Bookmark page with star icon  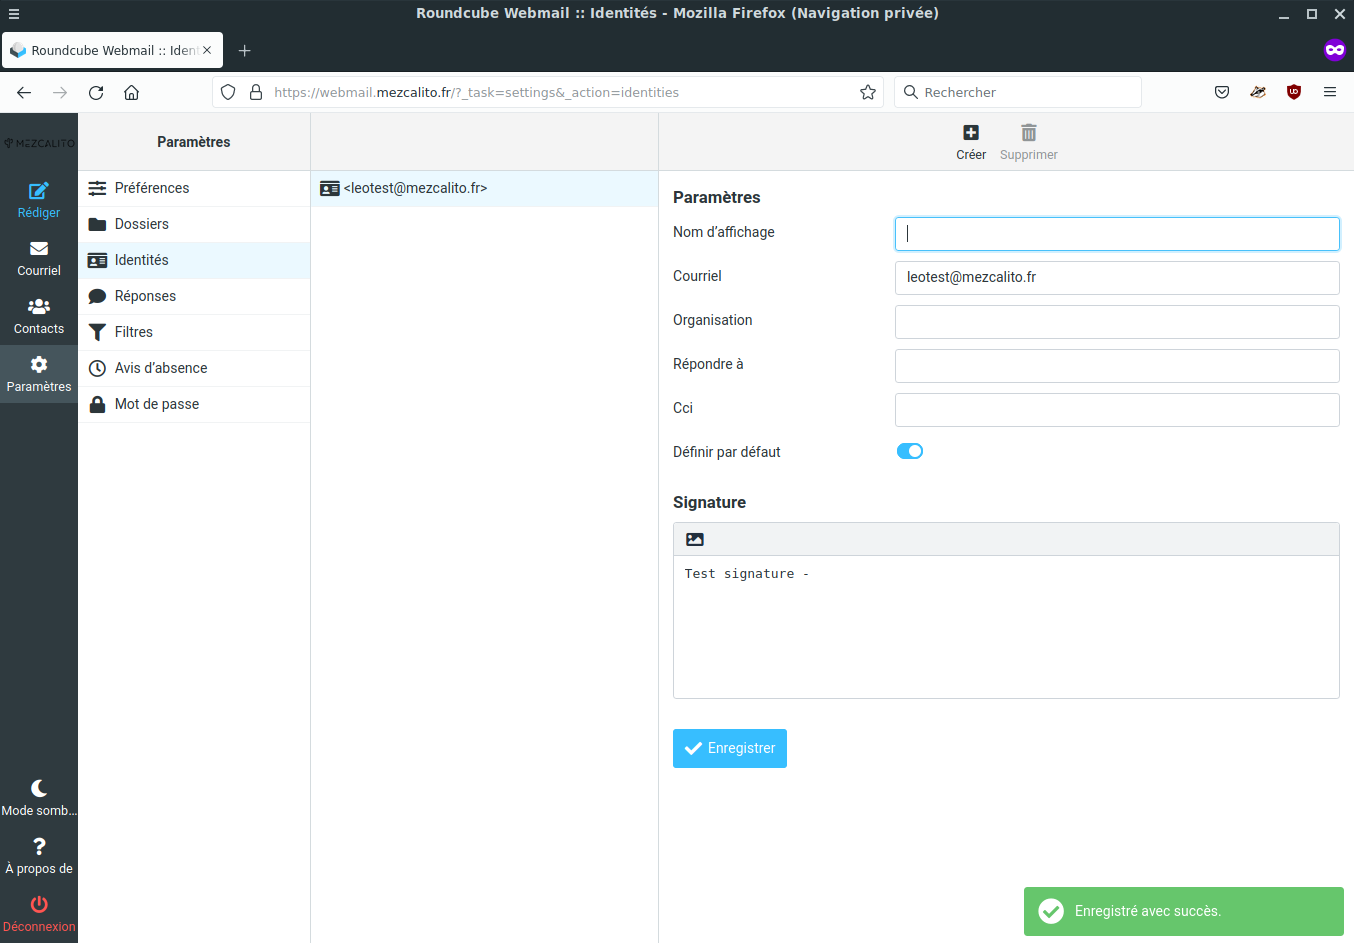868,92
